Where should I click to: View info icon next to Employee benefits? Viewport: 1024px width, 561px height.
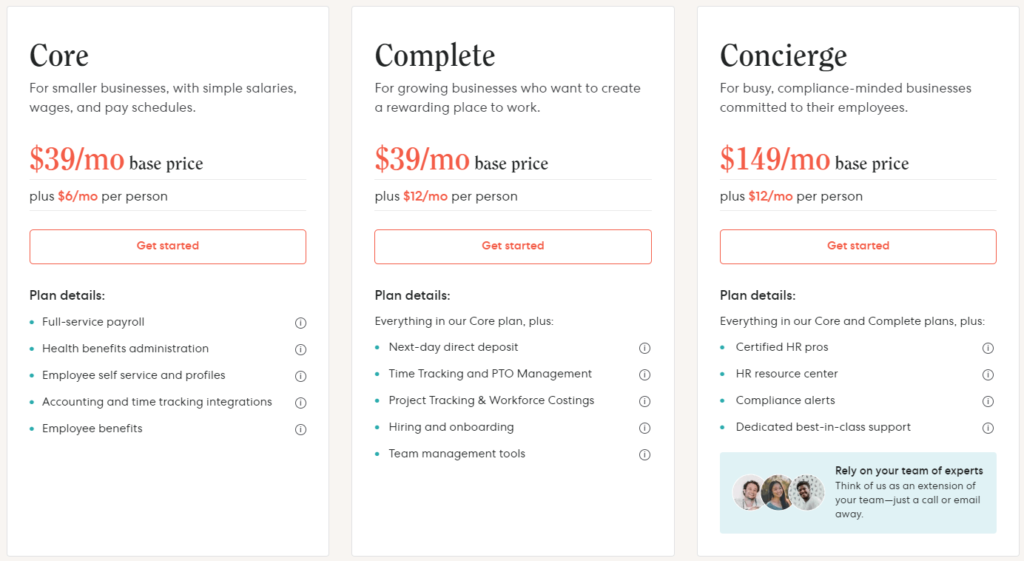click(300, 429)
